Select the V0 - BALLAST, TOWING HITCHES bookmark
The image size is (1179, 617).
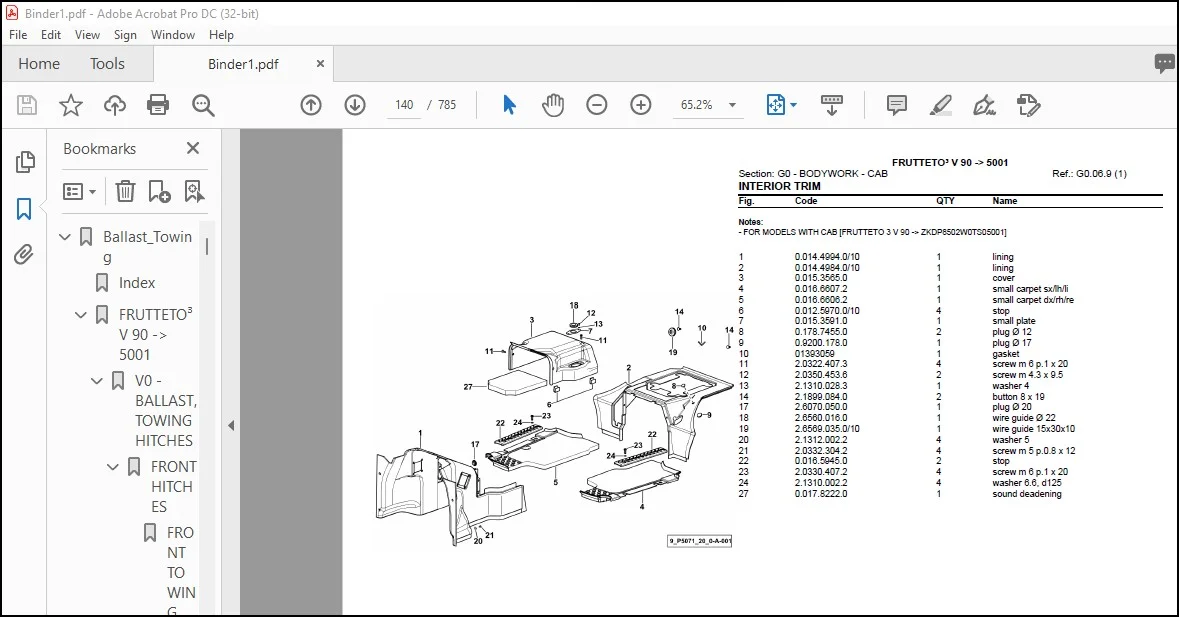pyautogui.click(x=165, y=410)
